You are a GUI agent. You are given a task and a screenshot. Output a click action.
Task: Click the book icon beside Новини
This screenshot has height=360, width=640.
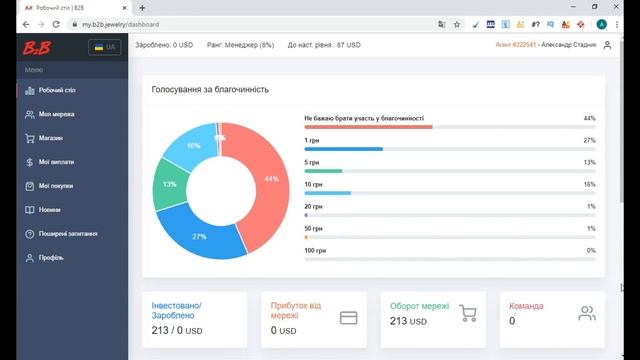coord(29,210)
